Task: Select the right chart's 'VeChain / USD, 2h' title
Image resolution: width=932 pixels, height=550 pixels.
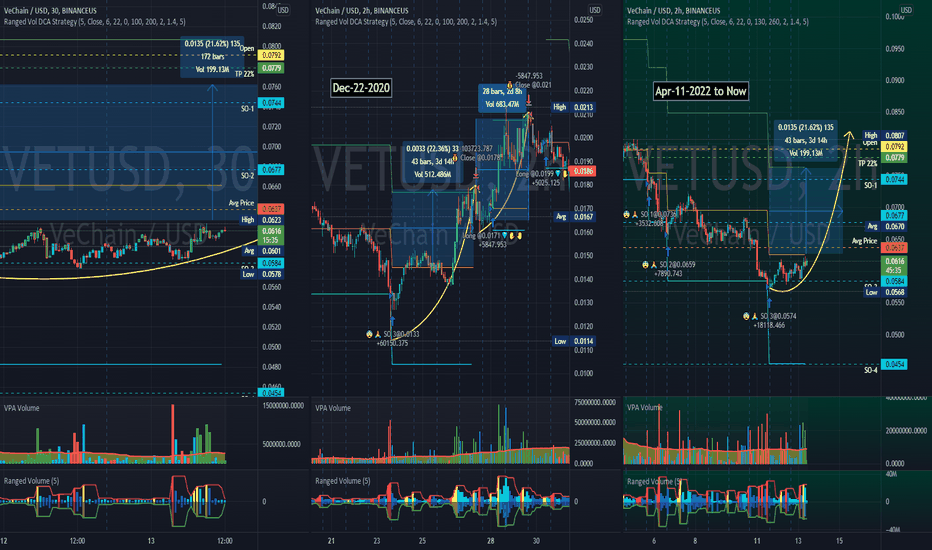Action: 673,11
